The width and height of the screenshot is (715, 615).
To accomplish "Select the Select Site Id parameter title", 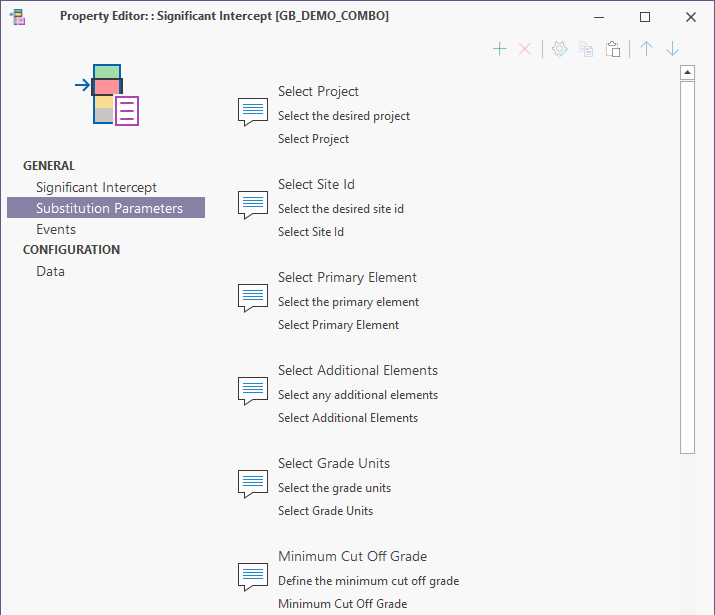I will pyautogui.click(x=316, y=185).
